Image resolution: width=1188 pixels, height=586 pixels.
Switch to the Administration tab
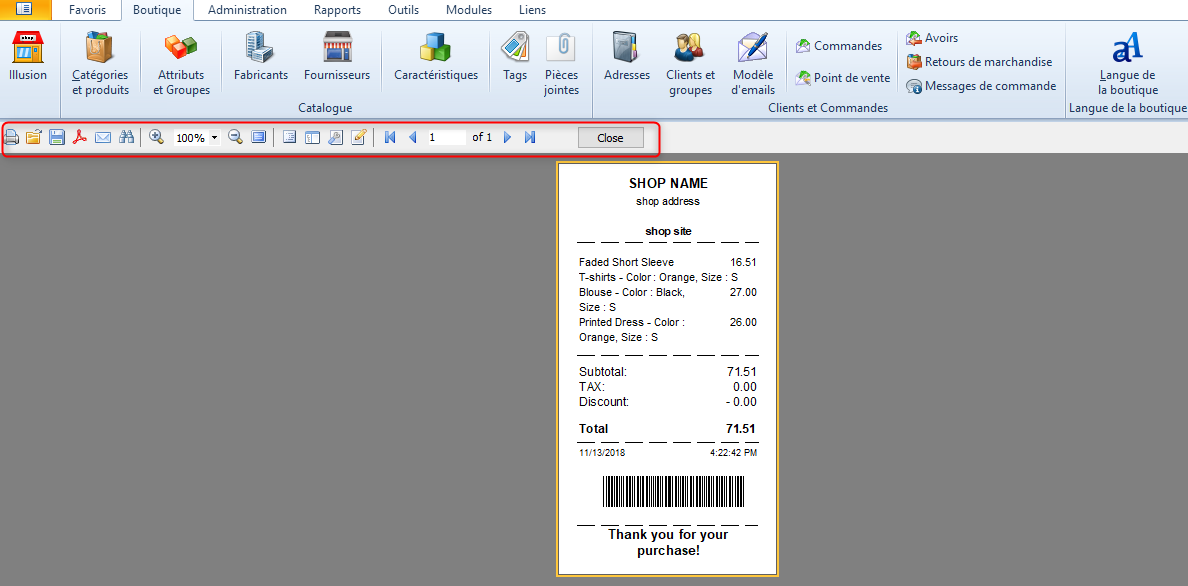point(247,10)
